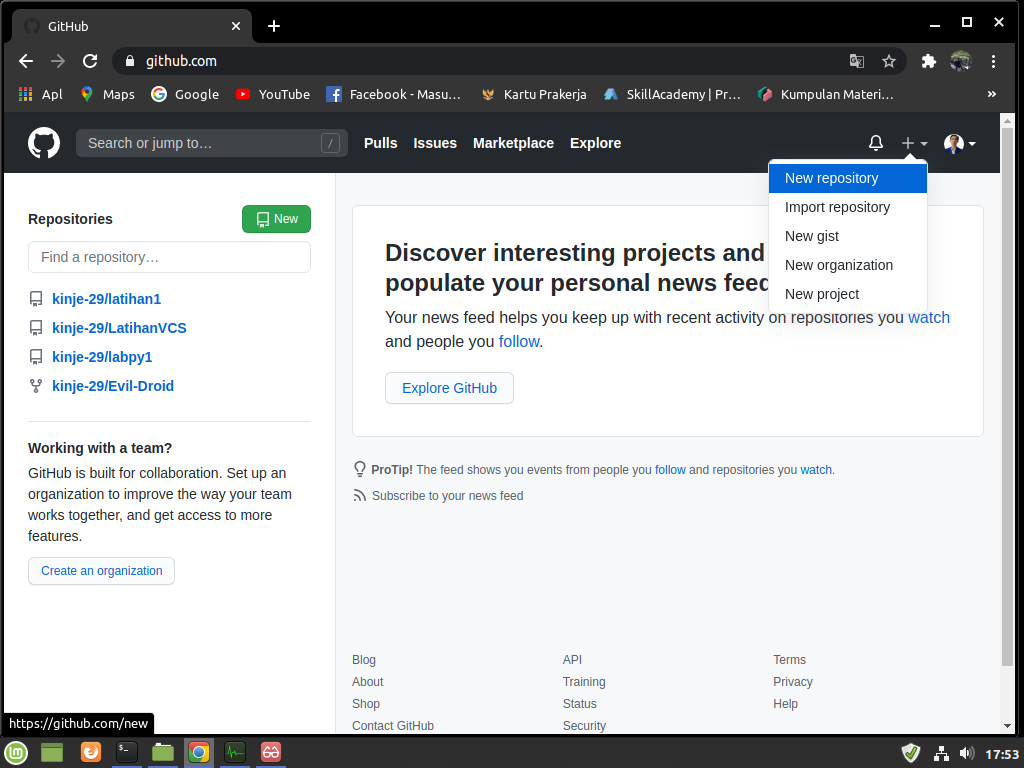Viewport: 1024px width, 768px height.
Task: Open Explore in the GitHub header
Action: point(596,143)
